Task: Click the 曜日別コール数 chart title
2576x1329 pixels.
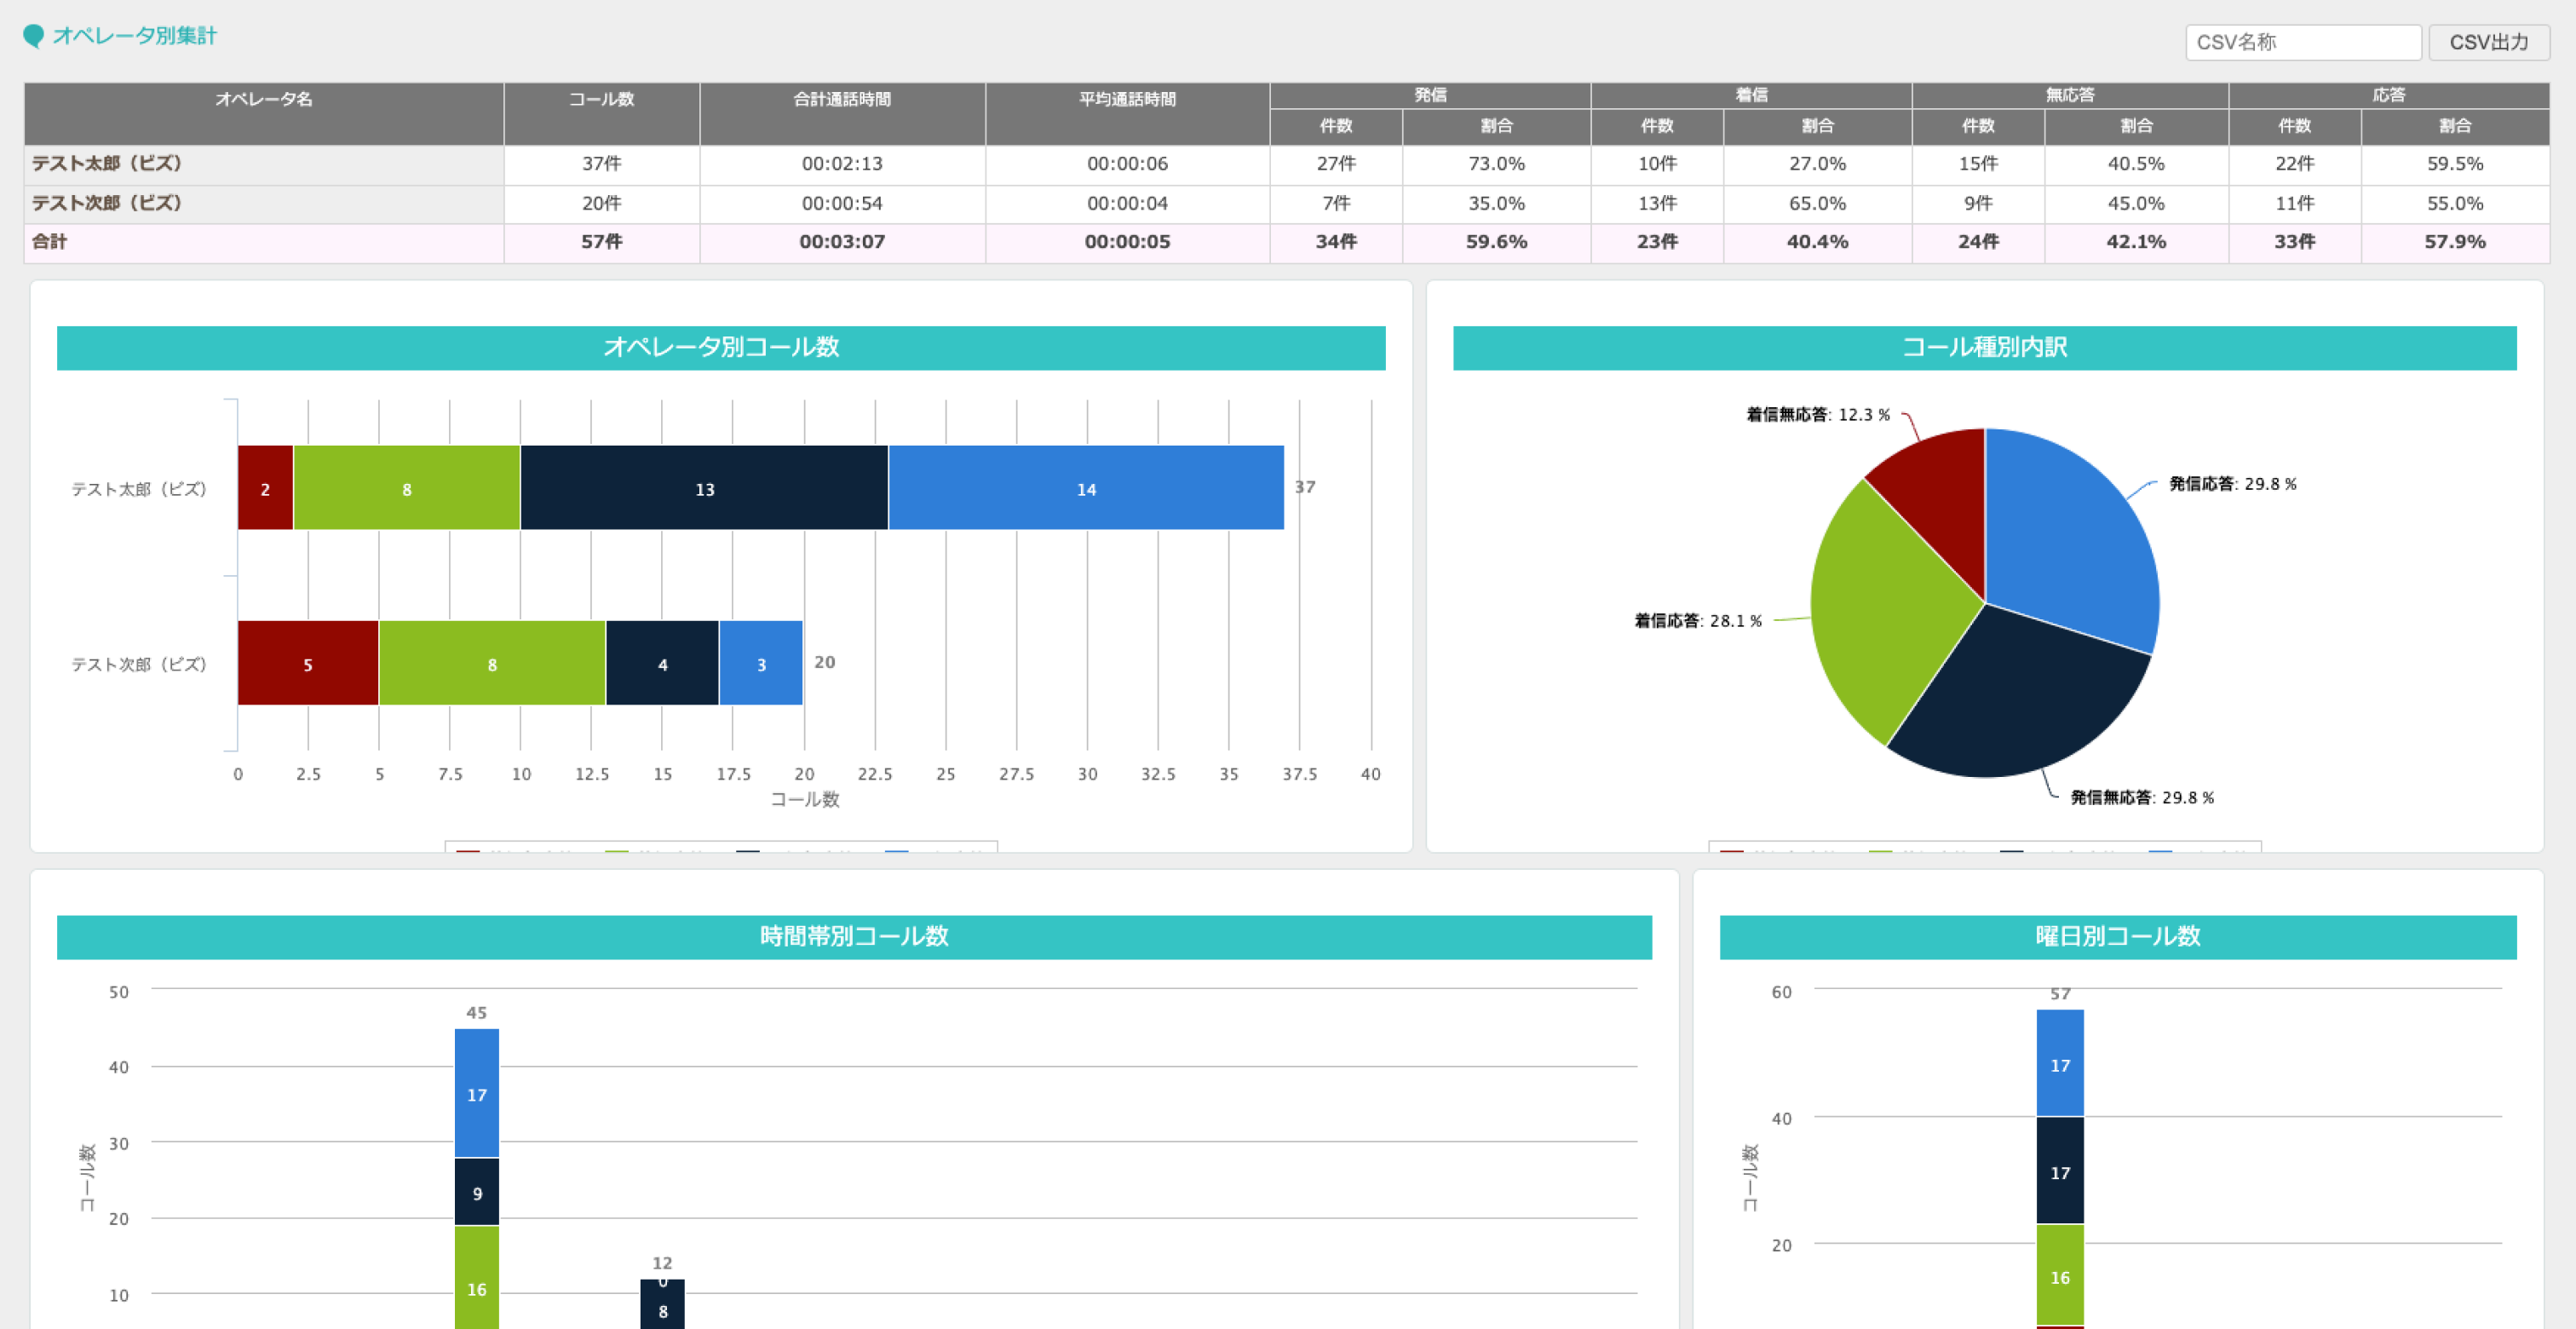Action: coord(2118,936)
